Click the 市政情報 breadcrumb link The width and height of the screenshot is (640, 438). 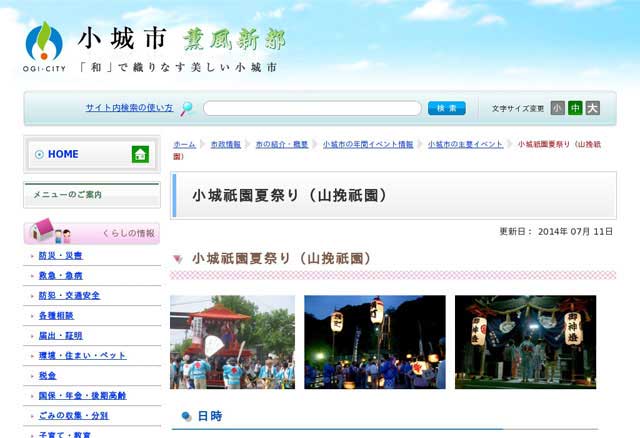point(226,145)
